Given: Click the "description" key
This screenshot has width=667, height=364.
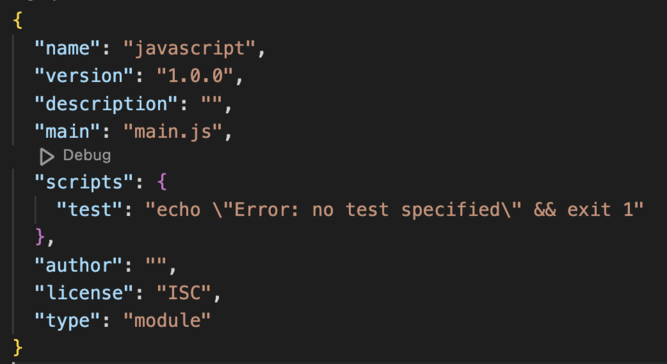Looking at the screenshot, I should click(x=107, y=104).
